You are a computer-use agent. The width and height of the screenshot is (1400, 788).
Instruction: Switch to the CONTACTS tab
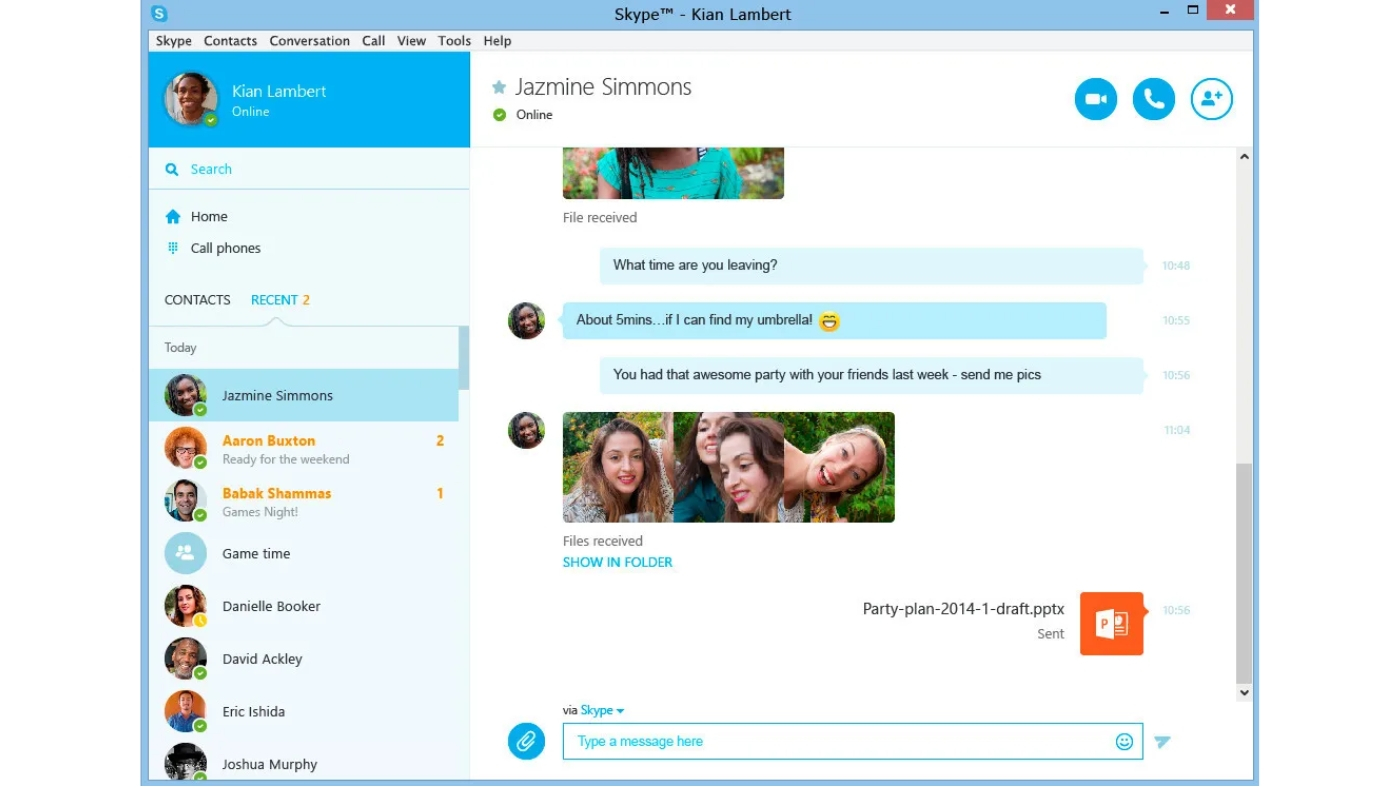(x=197, y=300)
